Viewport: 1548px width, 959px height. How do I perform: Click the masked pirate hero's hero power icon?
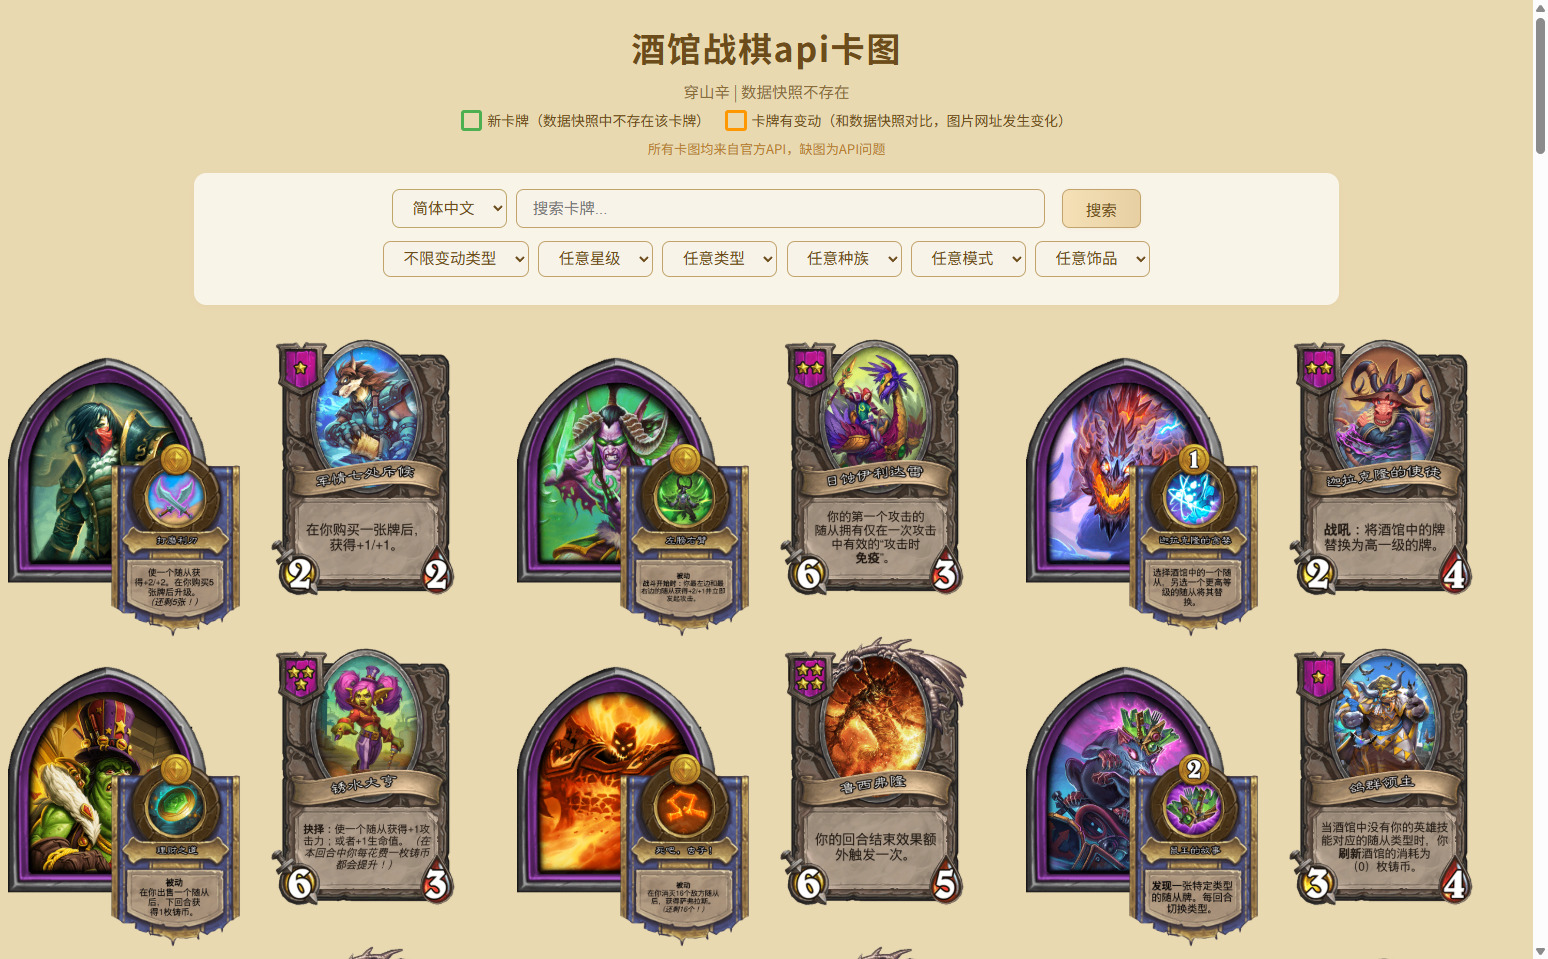click(176, 540)
